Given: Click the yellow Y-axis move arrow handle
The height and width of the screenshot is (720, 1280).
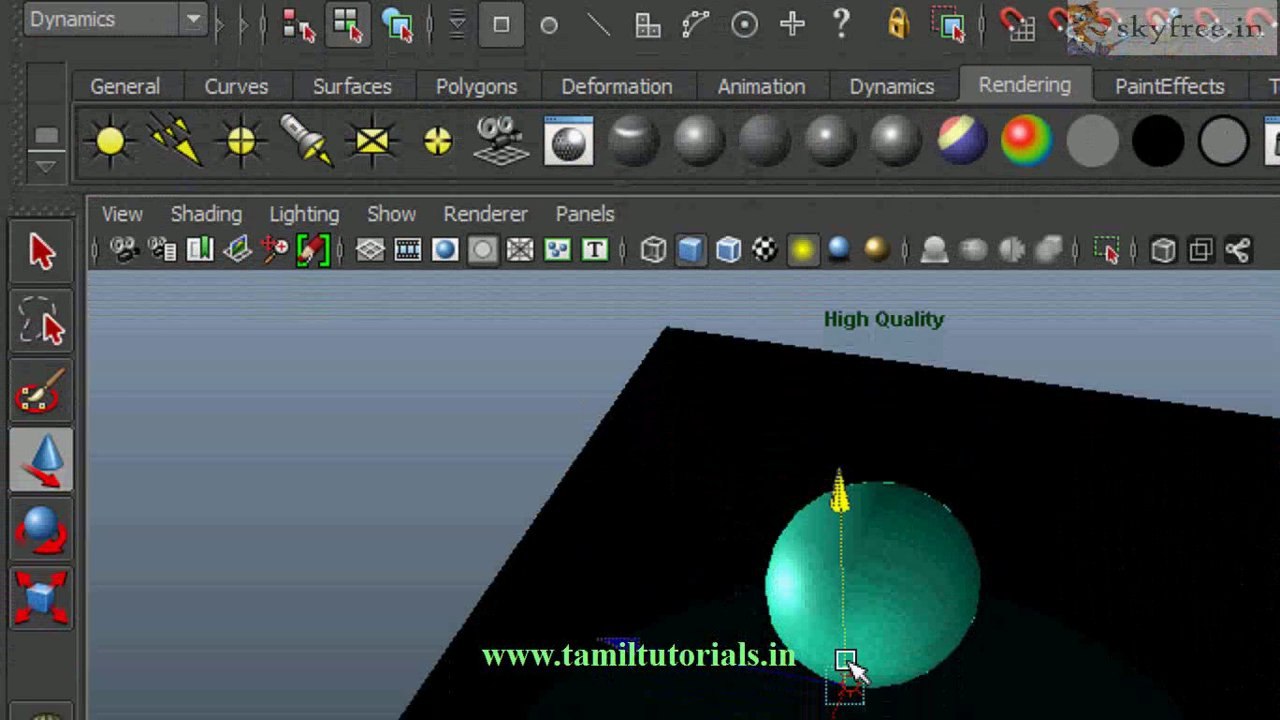Looking at the screenshot, I should (839, 493).
